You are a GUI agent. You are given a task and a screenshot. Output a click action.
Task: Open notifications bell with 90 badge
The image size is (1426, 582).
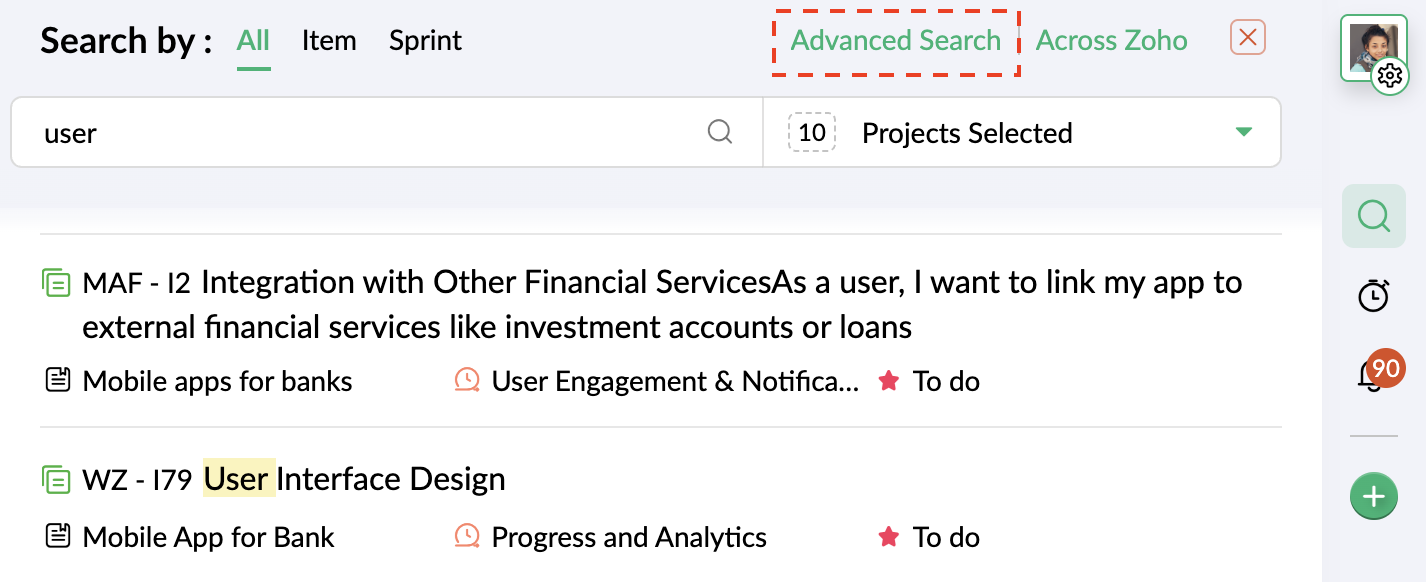[x=1374, y=375]
